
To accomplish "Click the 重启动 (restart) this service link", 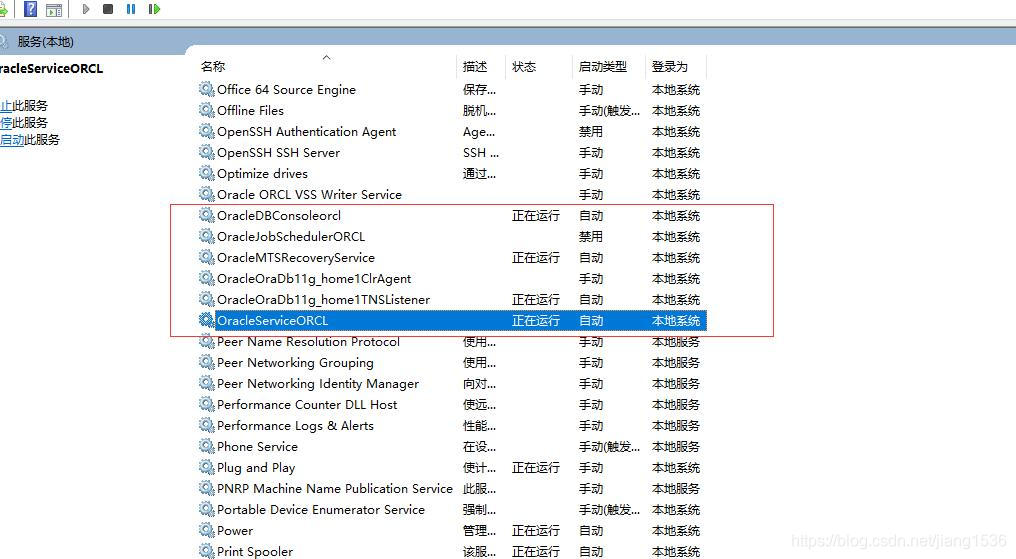I will tap(12, 139).
